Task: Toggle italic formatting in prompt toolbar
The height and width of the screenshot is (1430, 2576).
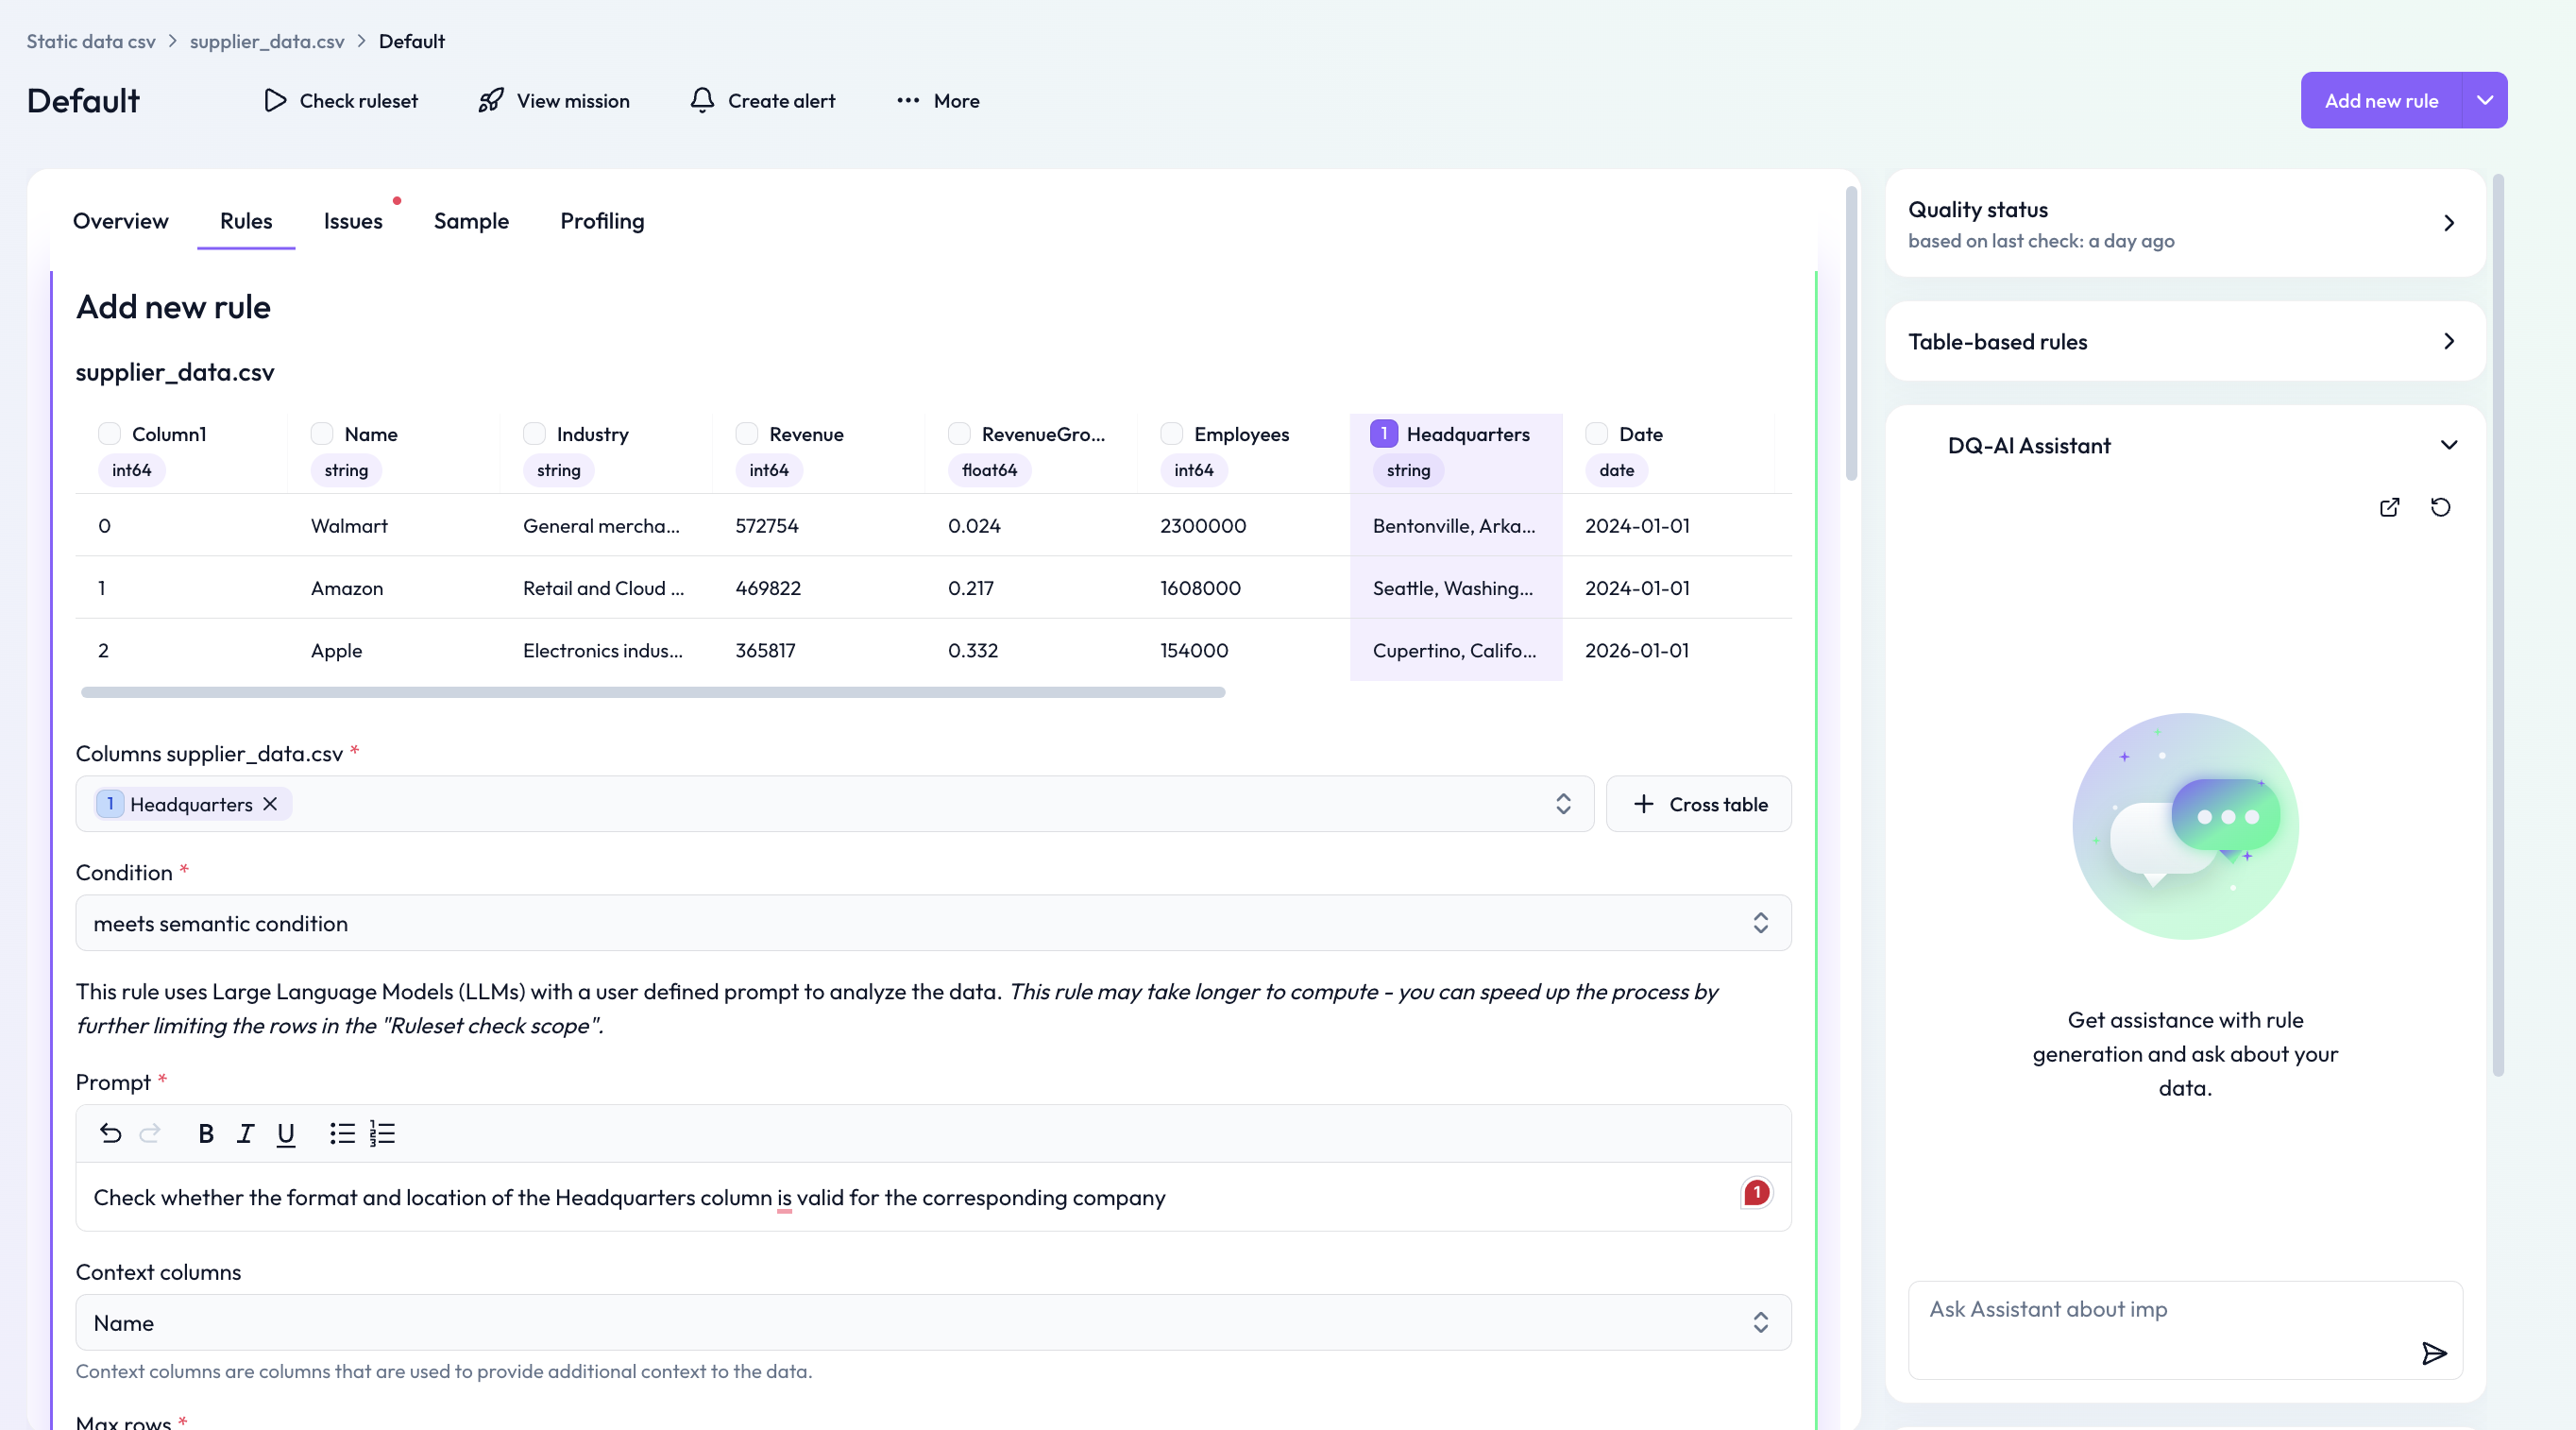Action: 245,1133
